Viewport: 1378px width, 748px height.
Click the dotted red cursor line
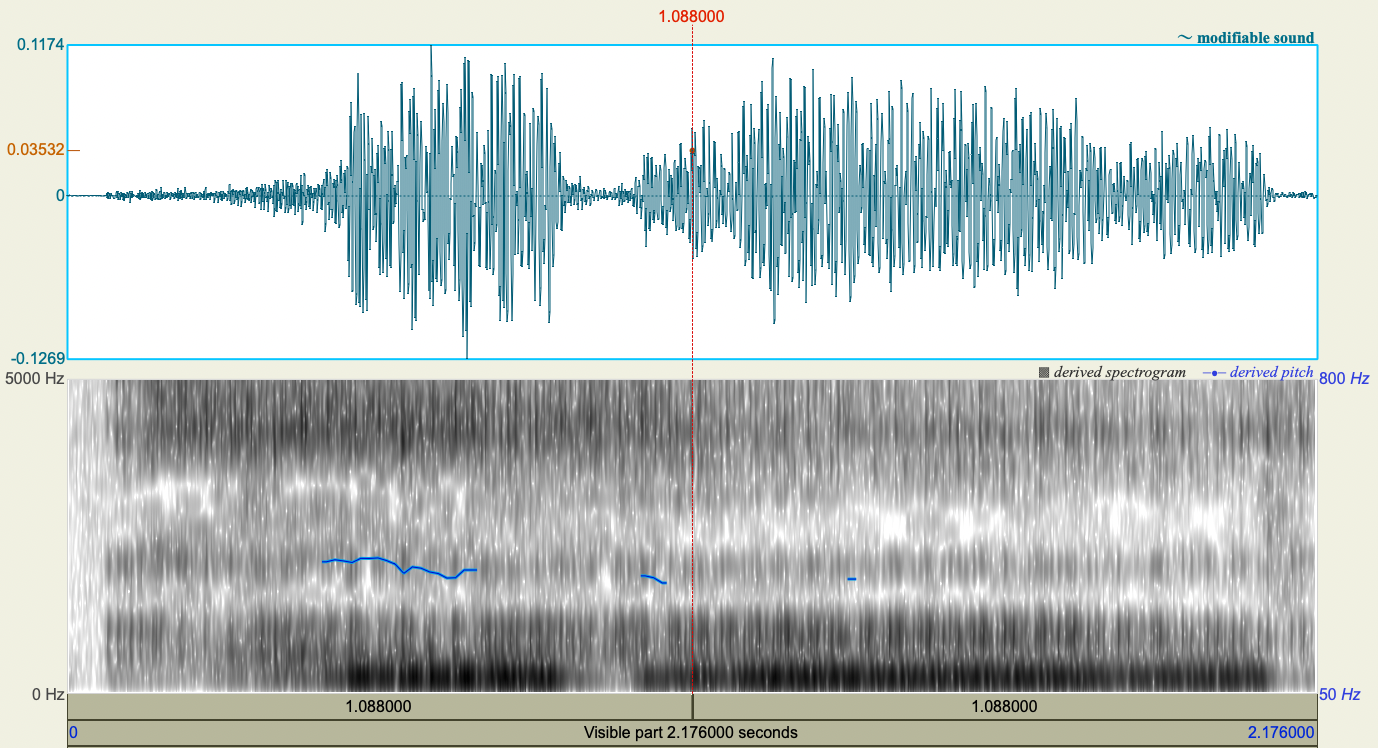(693, 250)
